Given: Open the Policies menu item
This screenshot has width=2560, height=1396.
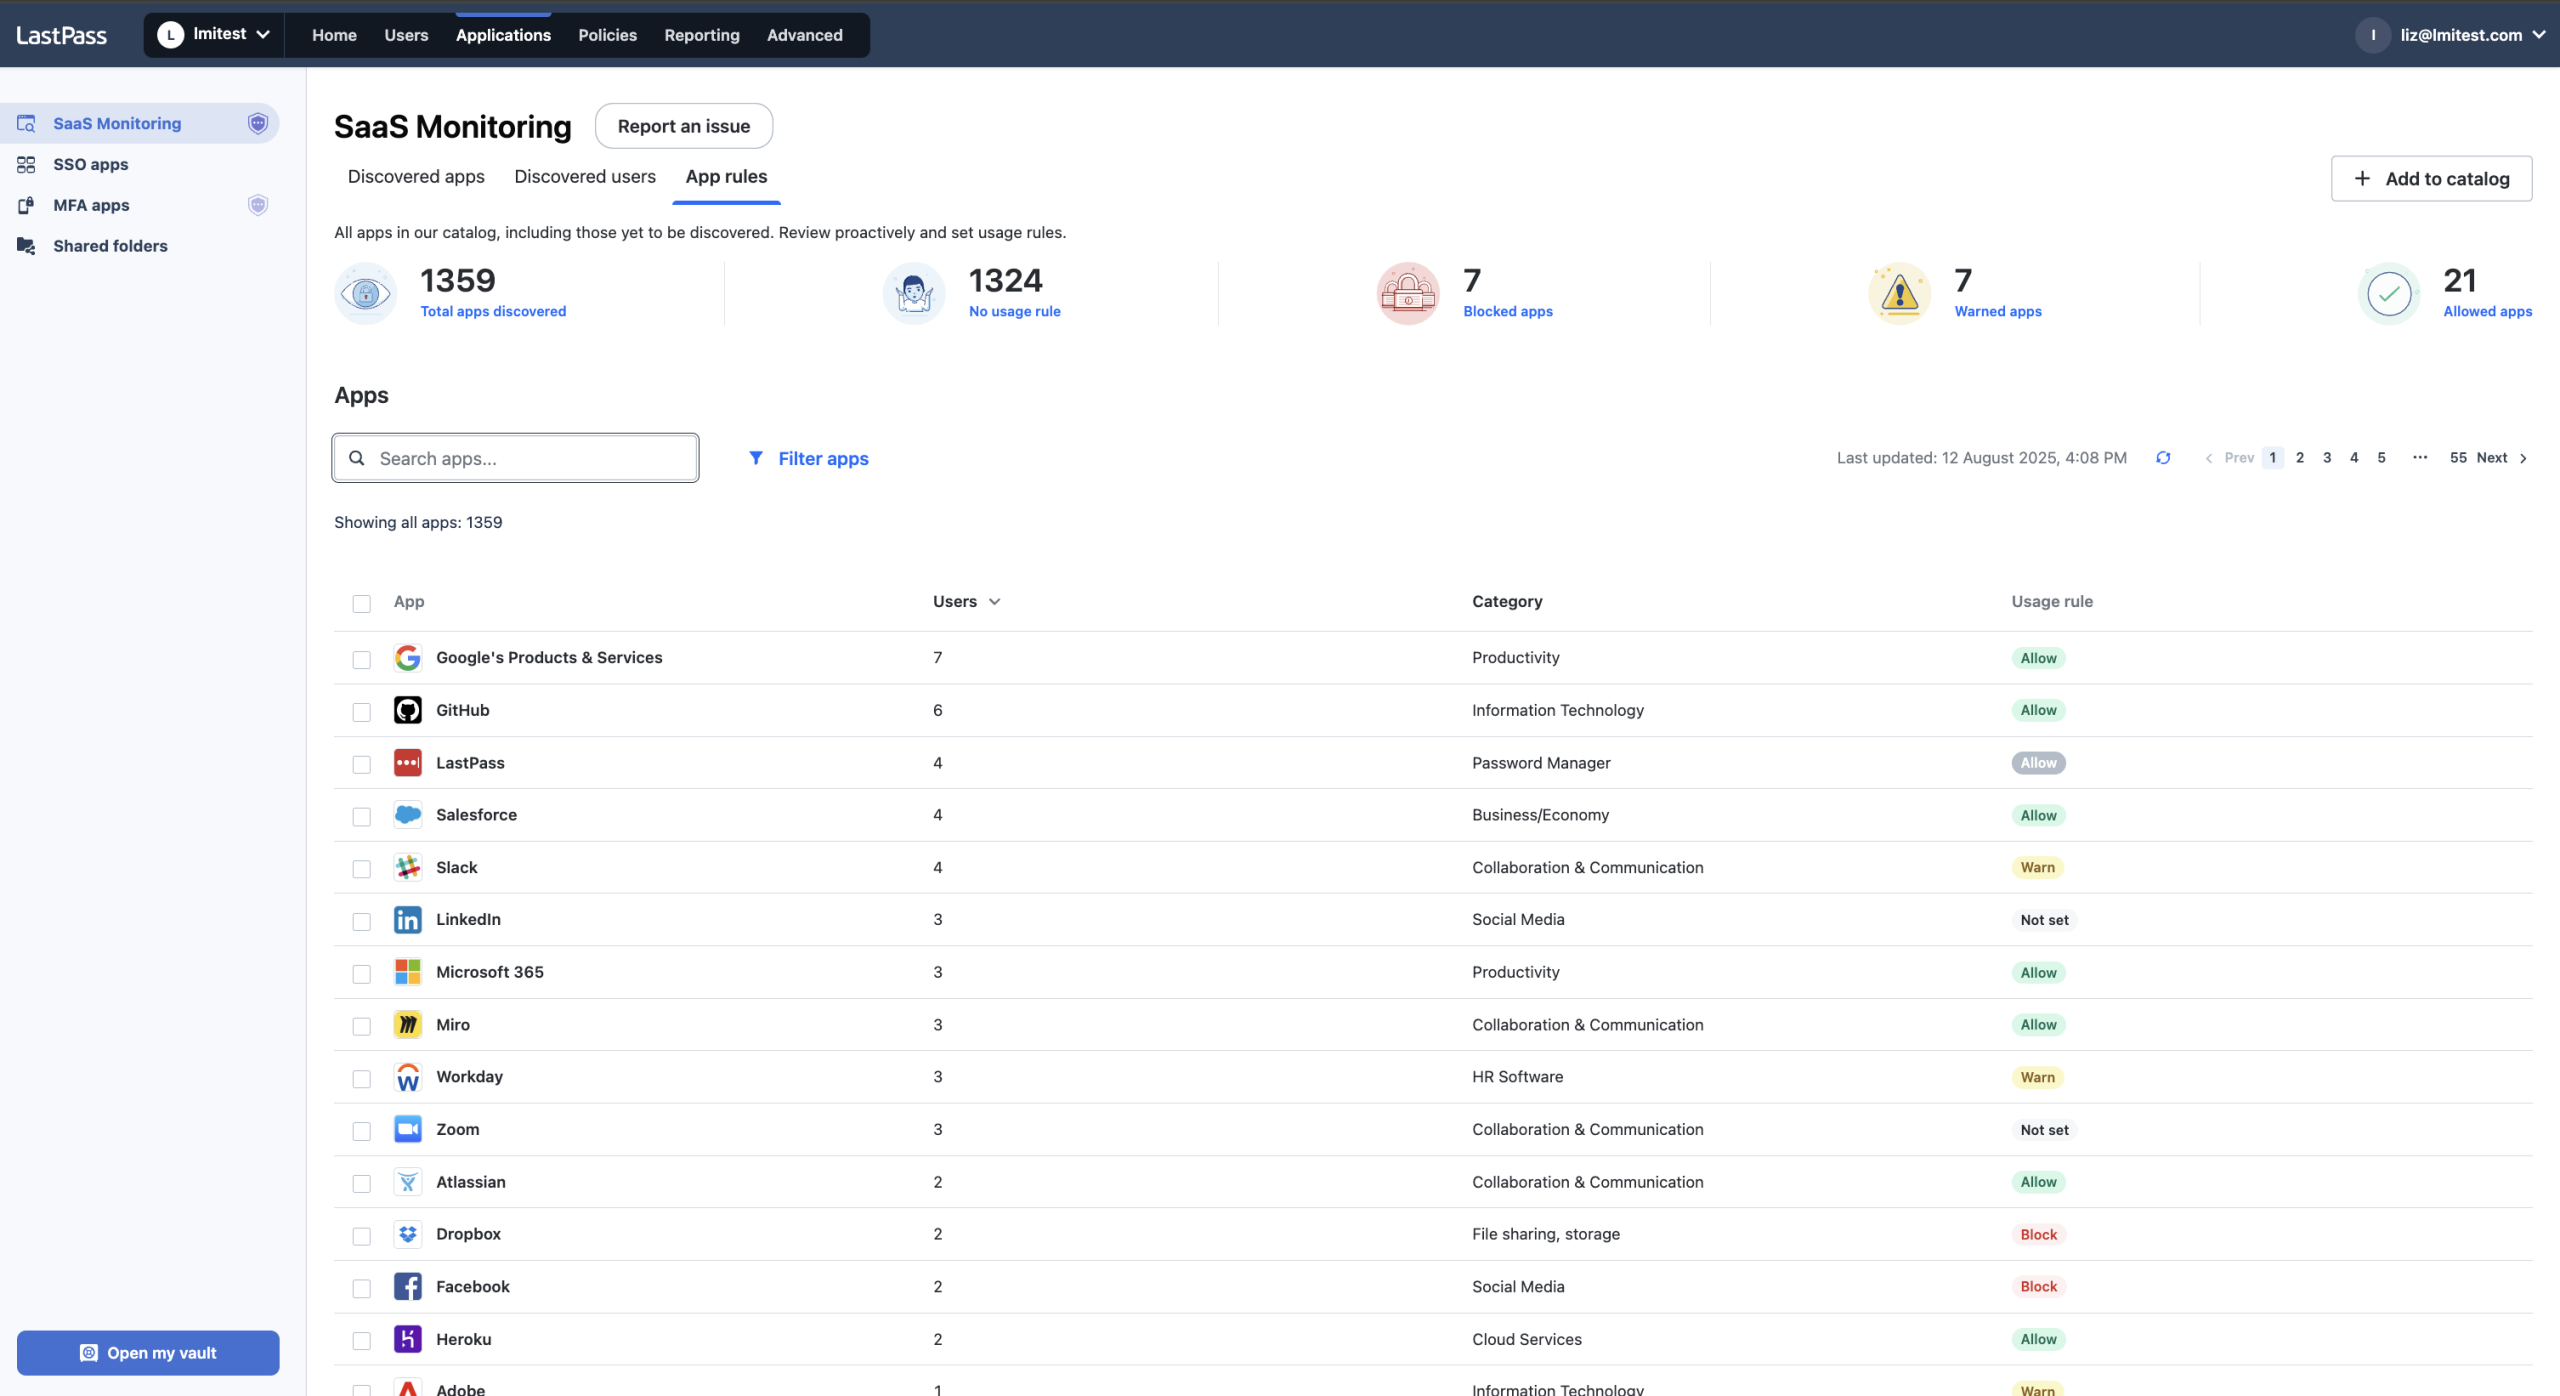Looking at the screenshot, I should [x=607, y=35].
